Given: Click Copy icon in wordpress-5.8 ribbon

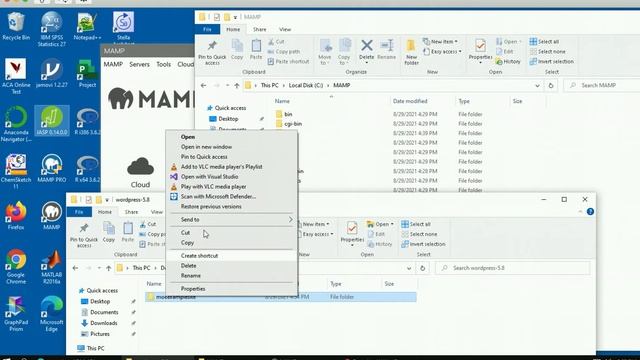Looking at the screenshot, I should point(109,232).
